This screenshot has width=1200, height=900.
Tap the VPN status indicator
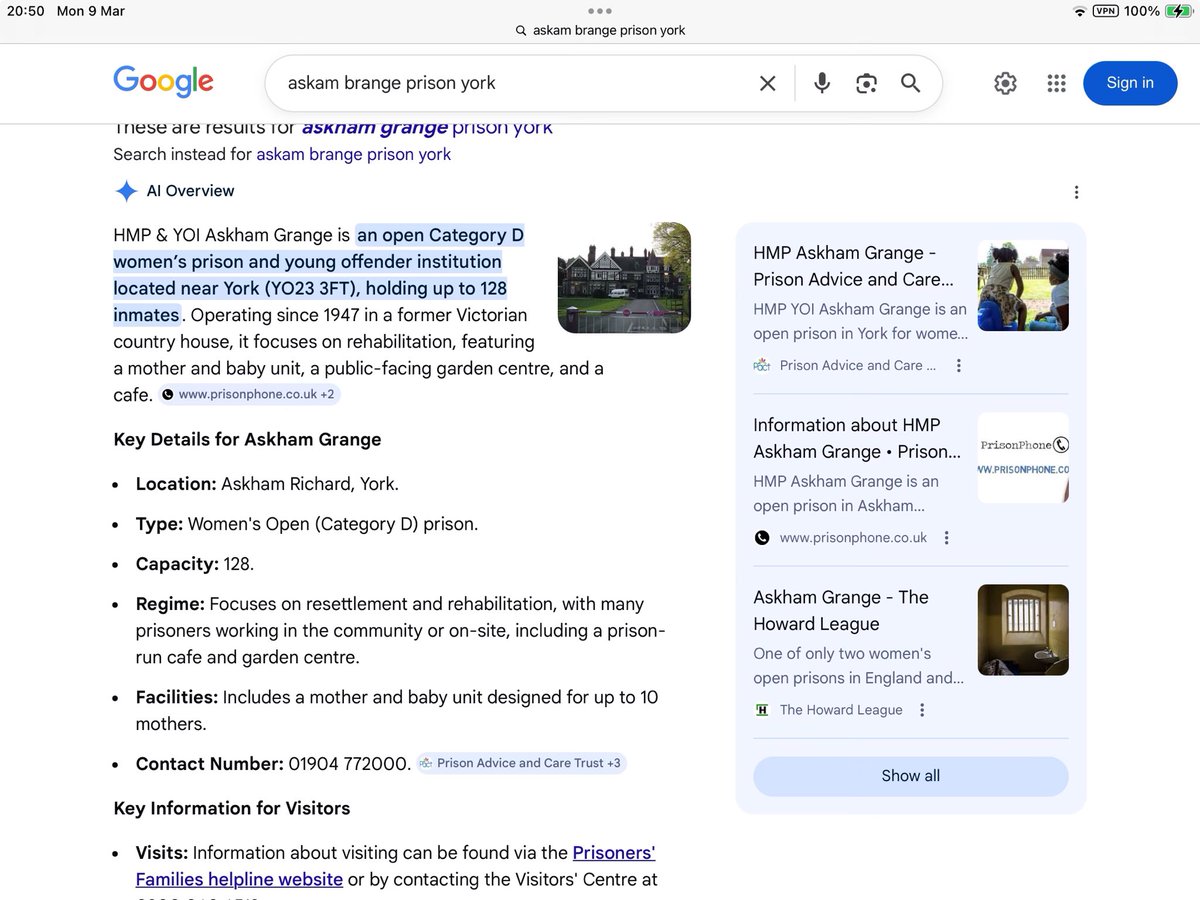click(x=1105, y=11)
